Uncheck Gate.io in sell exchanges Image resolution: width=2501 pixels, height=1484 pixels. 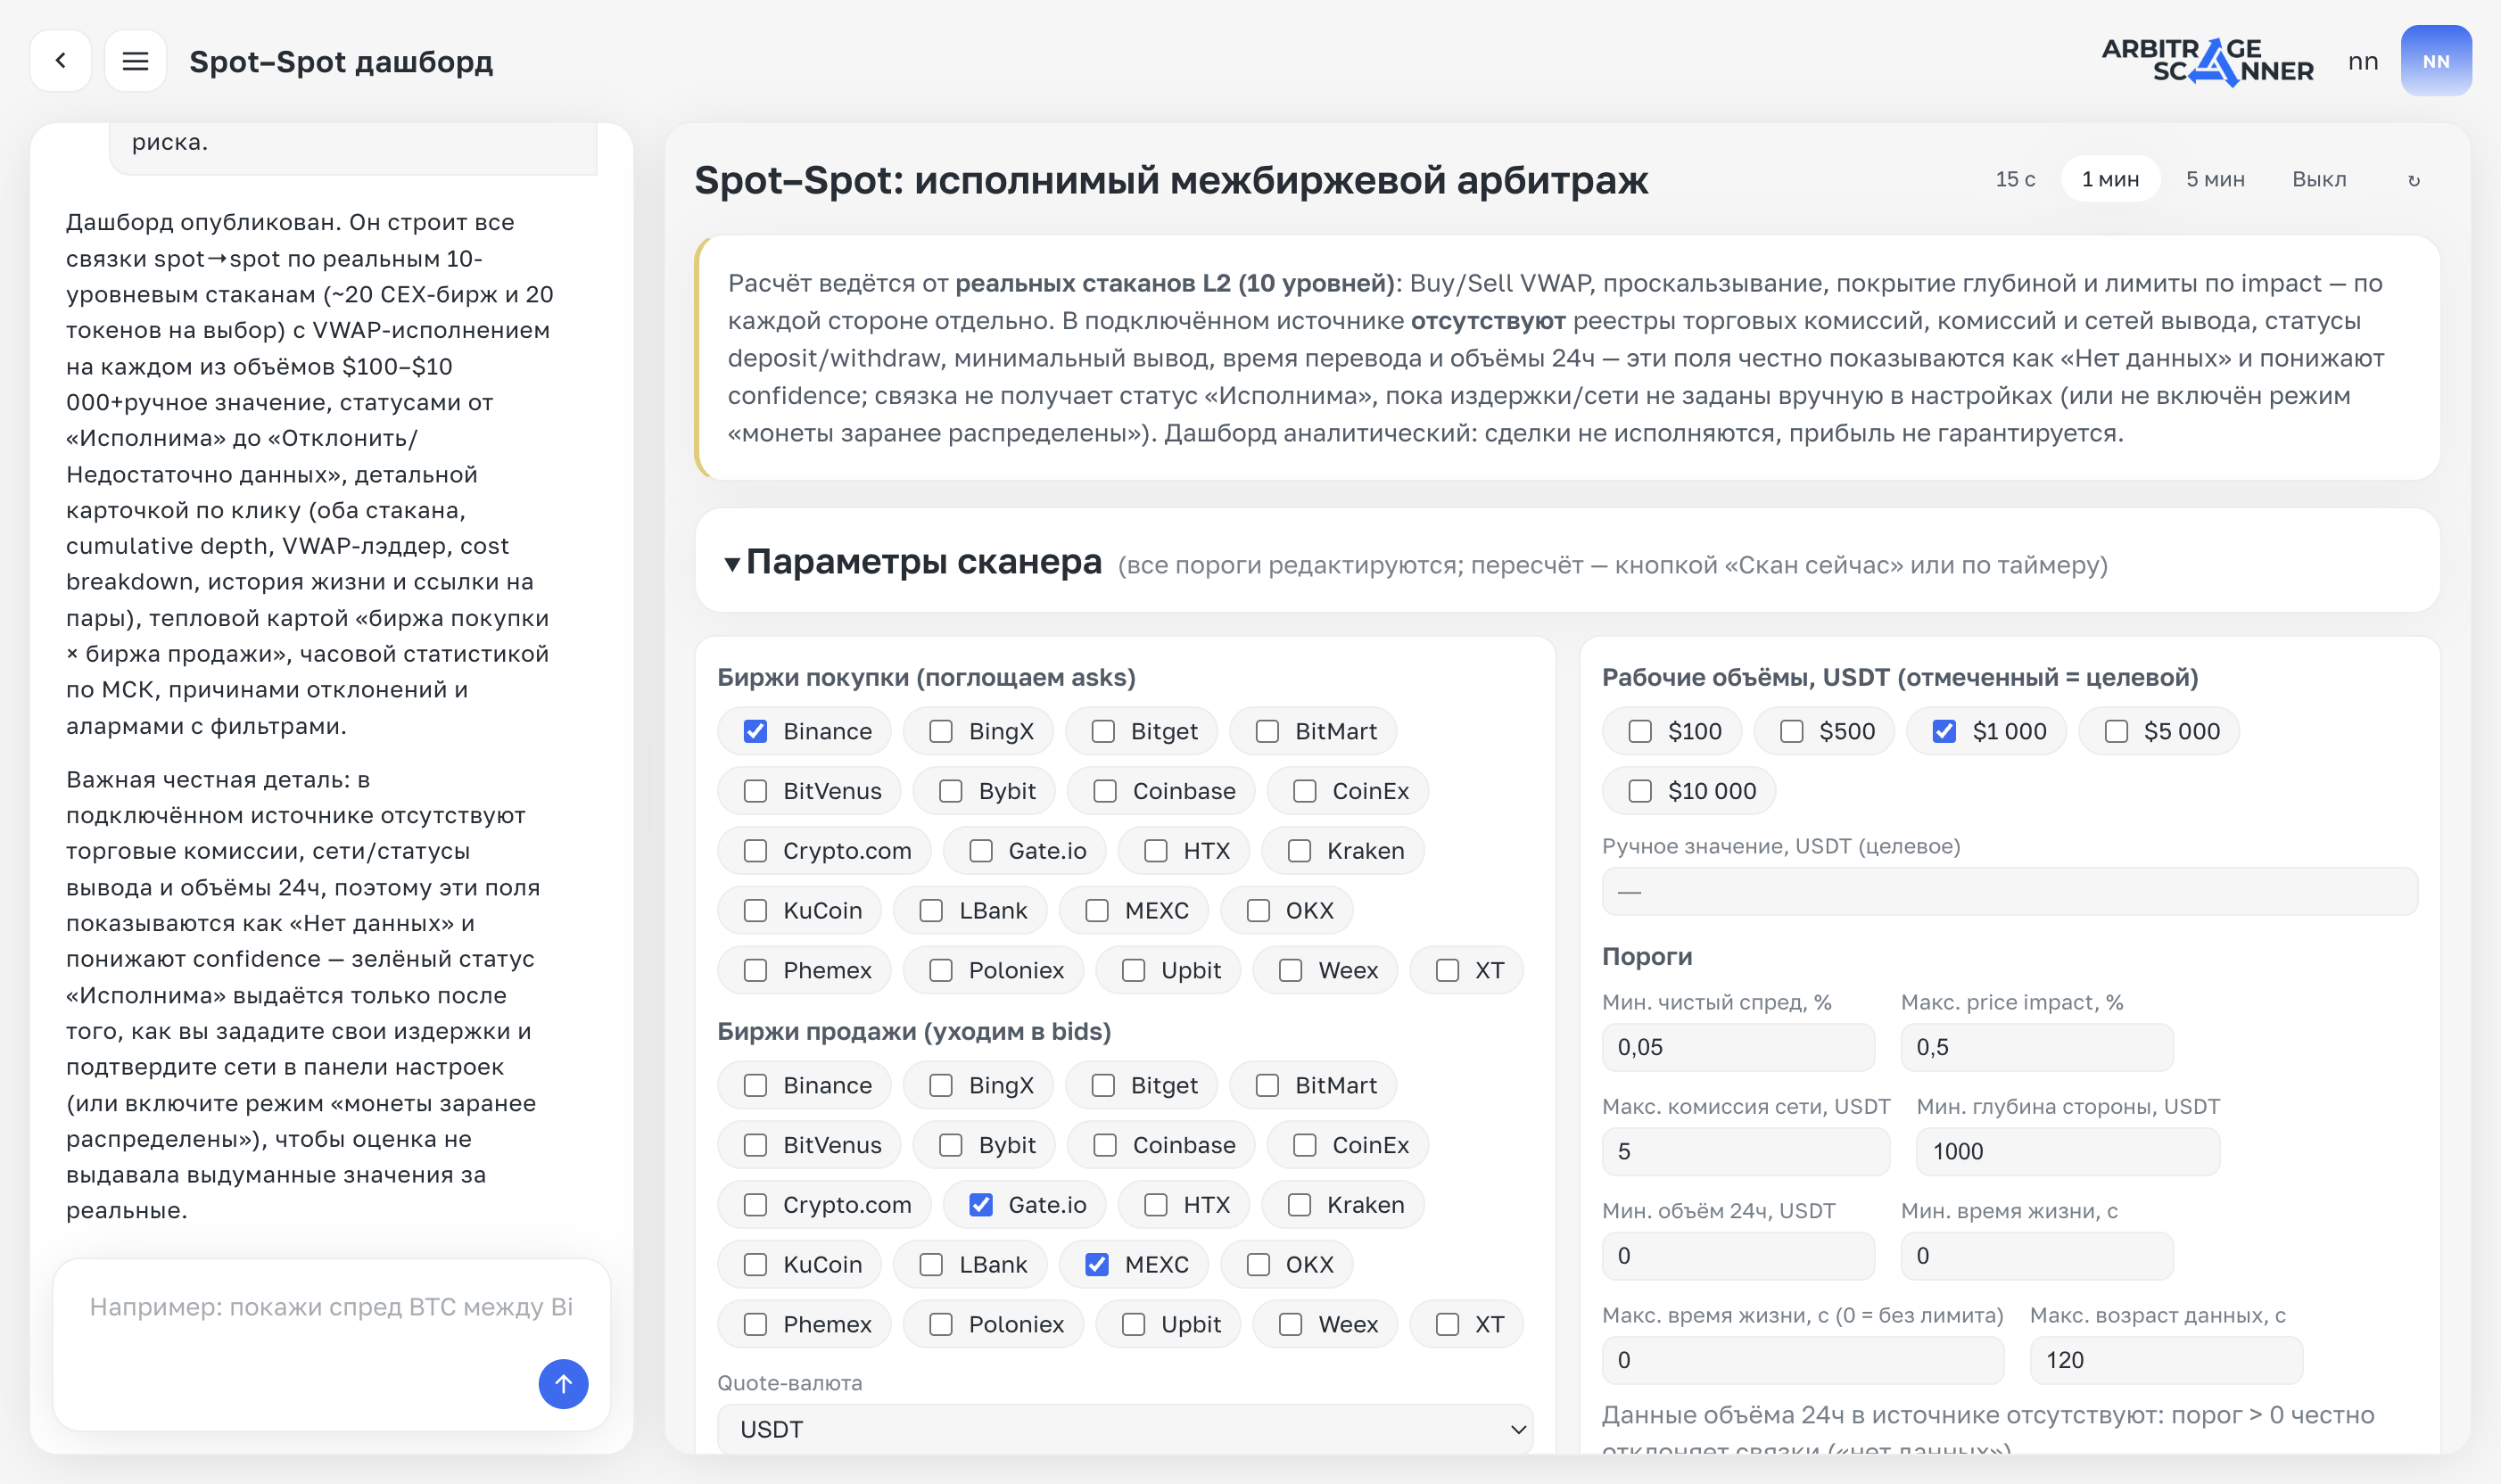click(981, 1205)
